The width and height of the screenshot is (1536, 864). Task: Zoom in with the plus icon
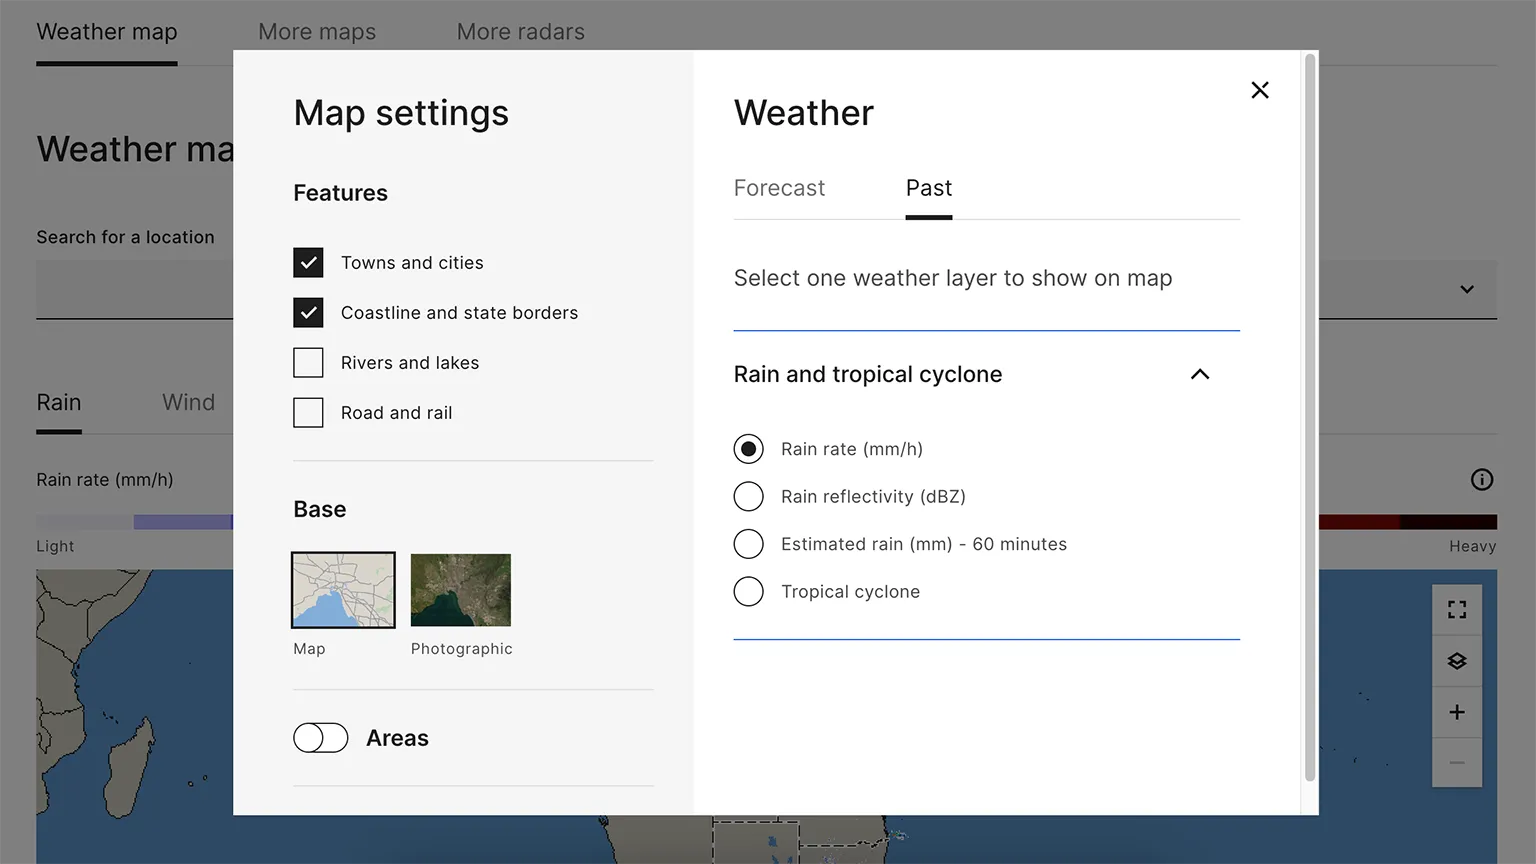pyautogui.click(x=1457, y=712)
